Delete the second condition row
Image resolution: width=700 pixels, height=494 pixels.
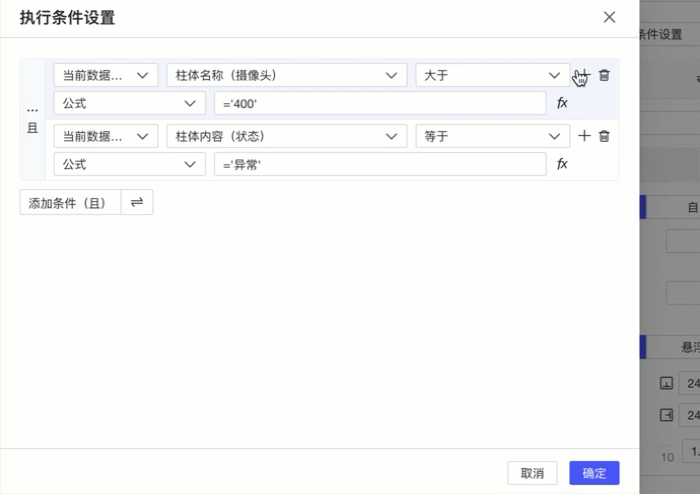[x=604, y=136]
